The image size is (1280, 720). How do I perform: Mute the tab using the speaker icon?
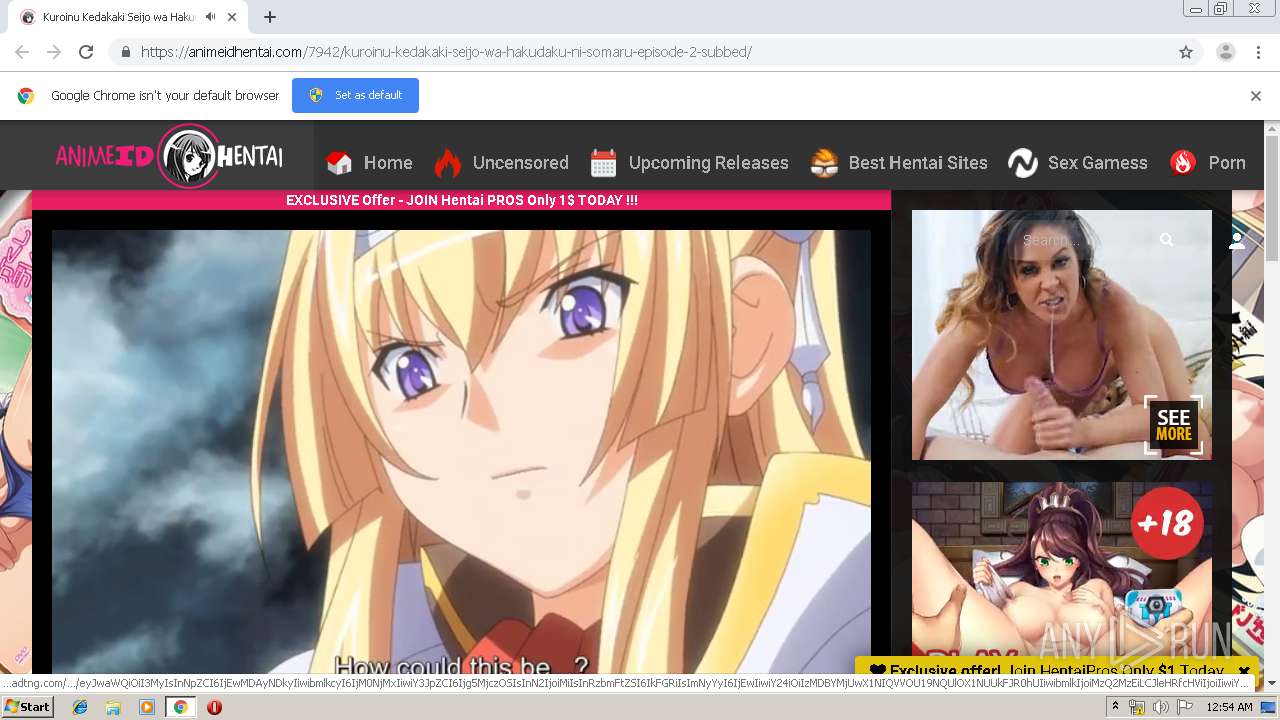click(210, 17)
